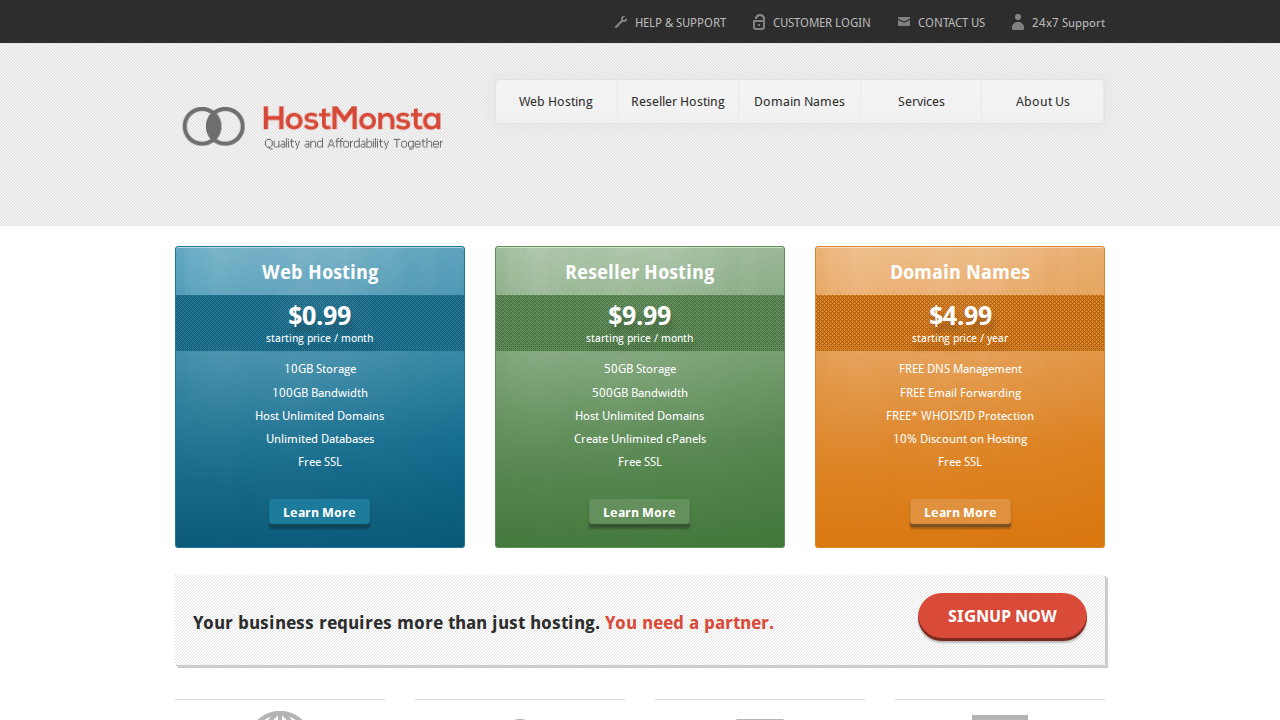Screen dimensions: 1280x720
Task: Open the HELP & SUPPORT link
Action: pos(680,22)
